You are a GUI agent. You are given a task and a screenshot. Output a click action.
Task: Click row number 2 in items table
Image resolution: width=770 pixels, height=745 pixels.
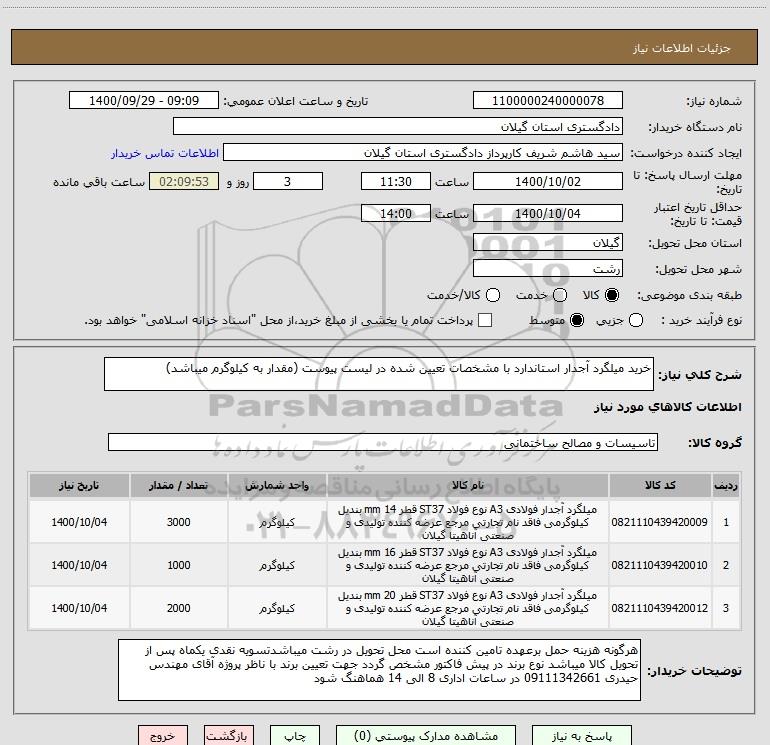pyautogui.click(x=726, y=565)
